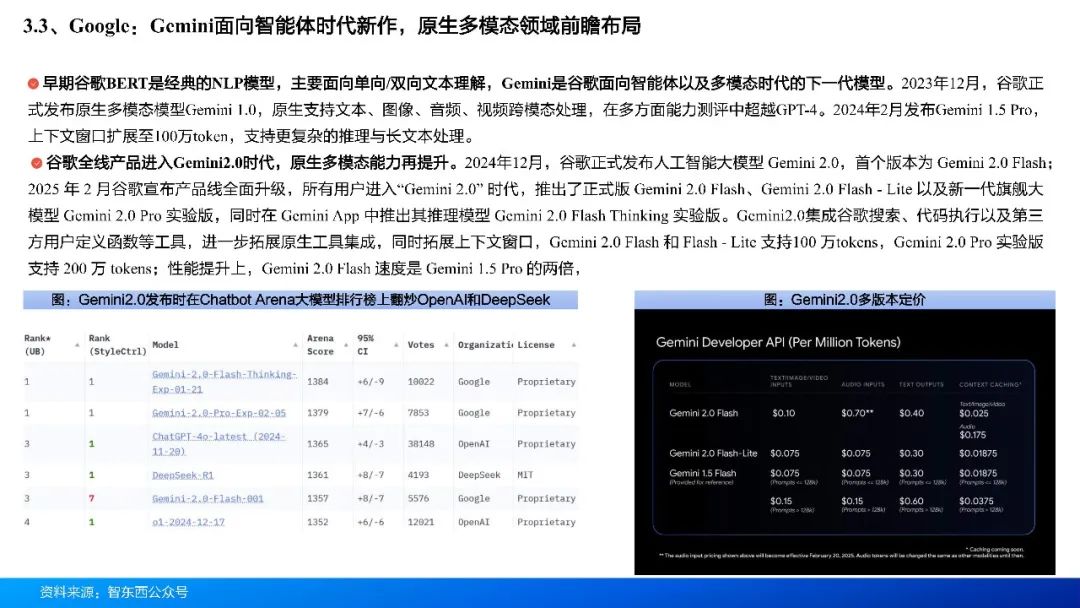
Task: Select the Organization column header
Action: point(485,345)
